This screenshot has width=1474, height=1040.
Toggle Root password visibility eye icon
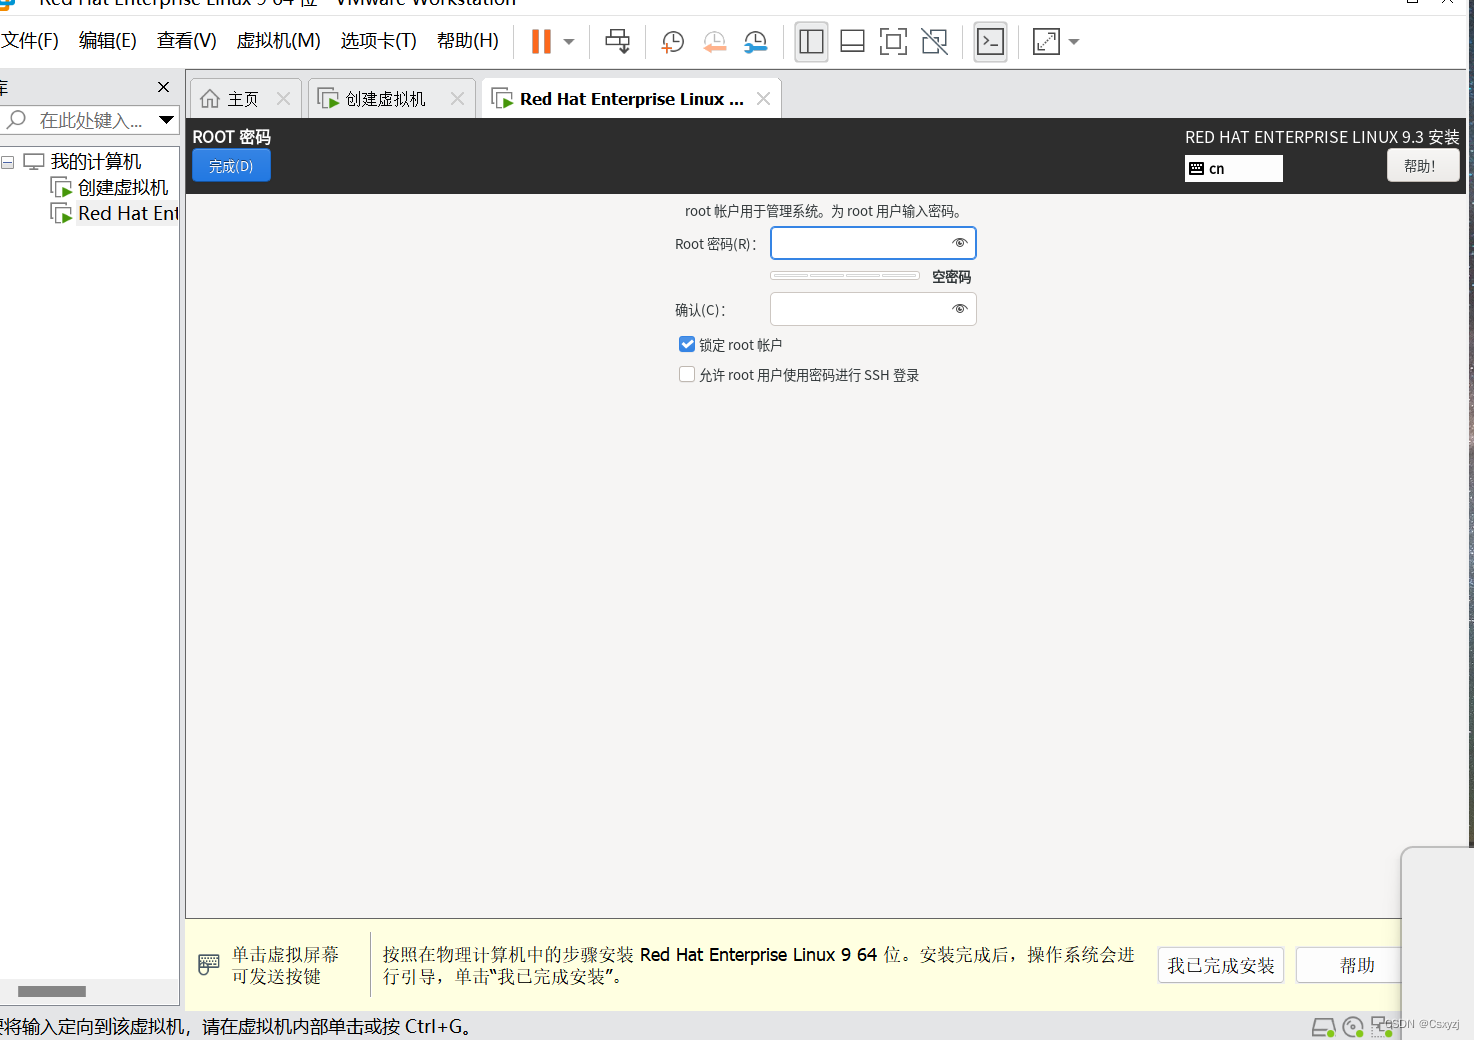[959, 243]
